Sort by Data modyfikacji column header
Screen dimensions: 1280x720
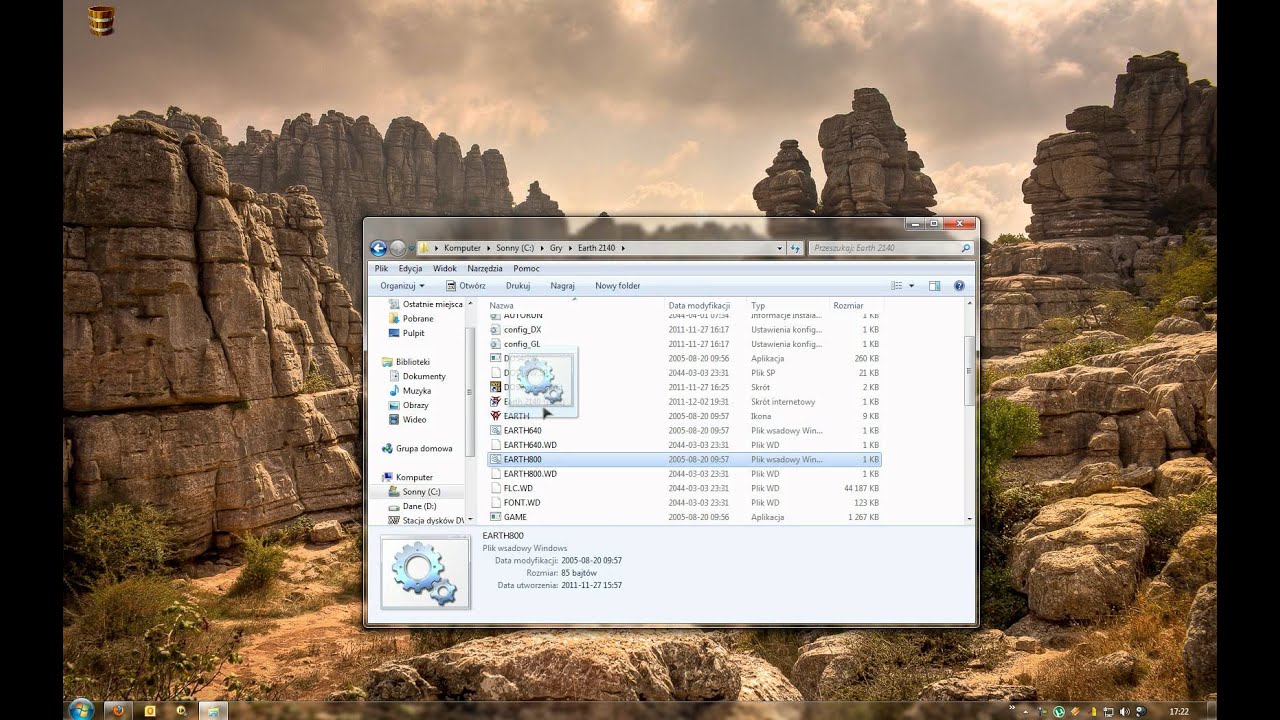click(705, 305)
